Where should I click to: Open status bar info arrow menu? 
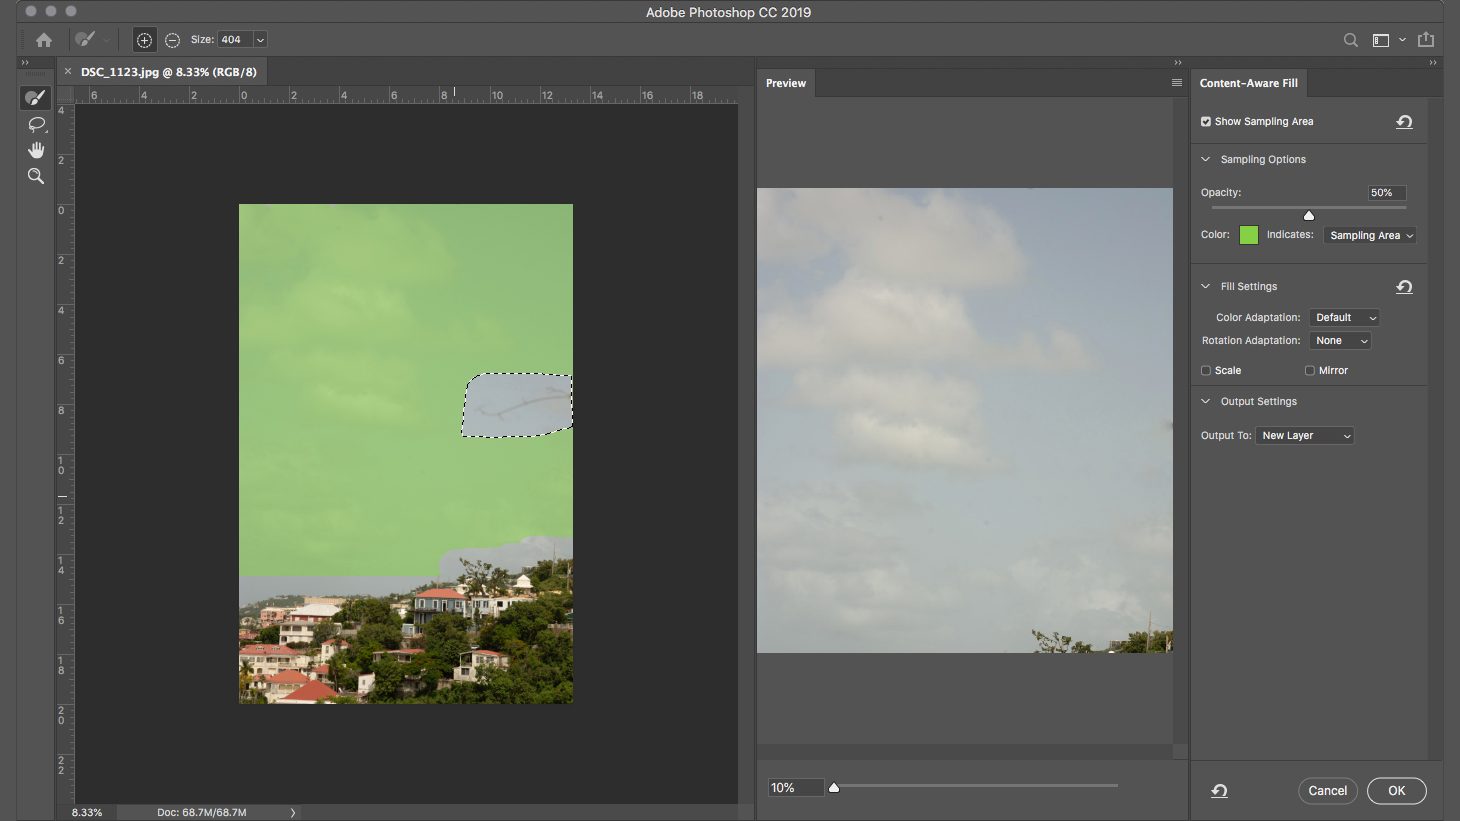click(293, 813)
